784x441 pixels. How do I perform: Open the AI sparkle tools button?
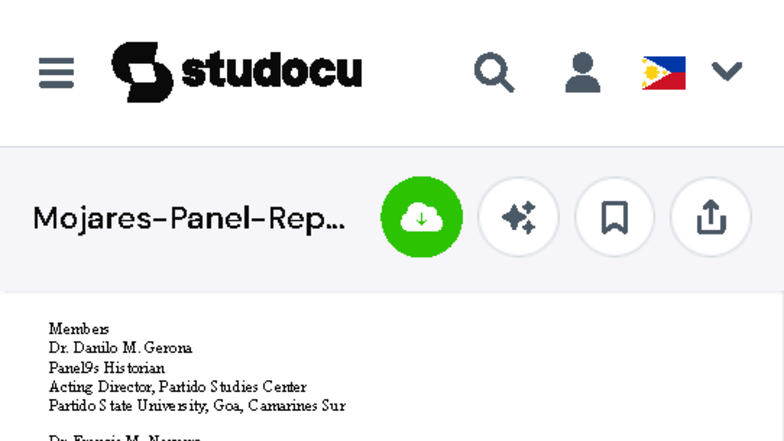518,217
